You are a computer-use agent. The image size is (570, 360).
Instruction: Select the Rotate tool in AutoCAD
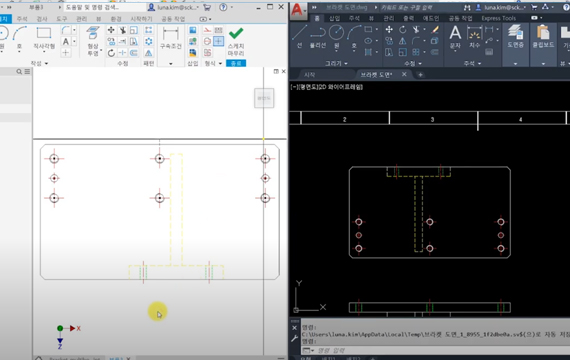402,29
